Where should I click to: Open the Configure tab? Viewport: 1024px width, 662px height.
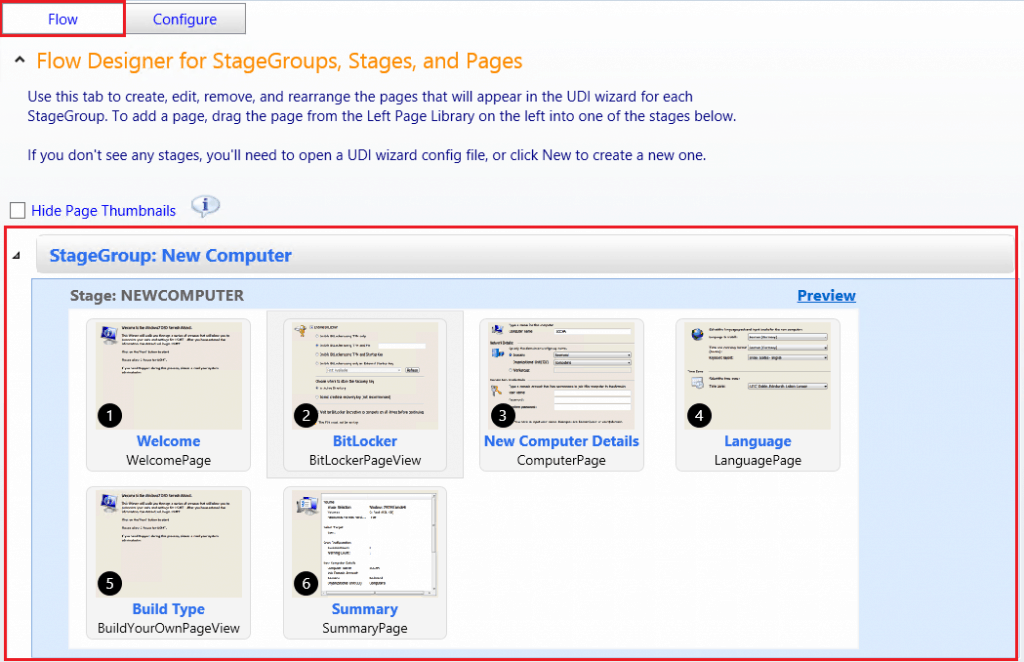tap(185, 19)
